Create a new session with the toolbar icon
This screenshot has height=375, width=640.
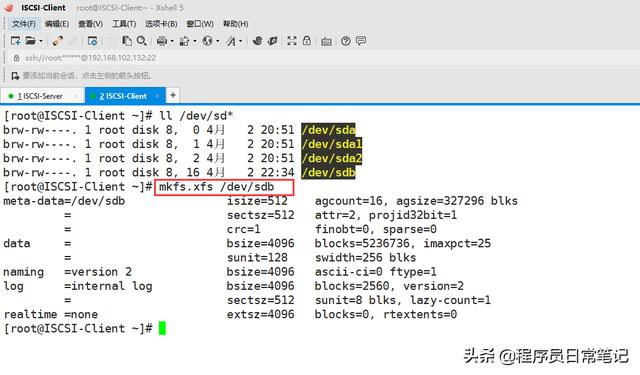[16, 41]
